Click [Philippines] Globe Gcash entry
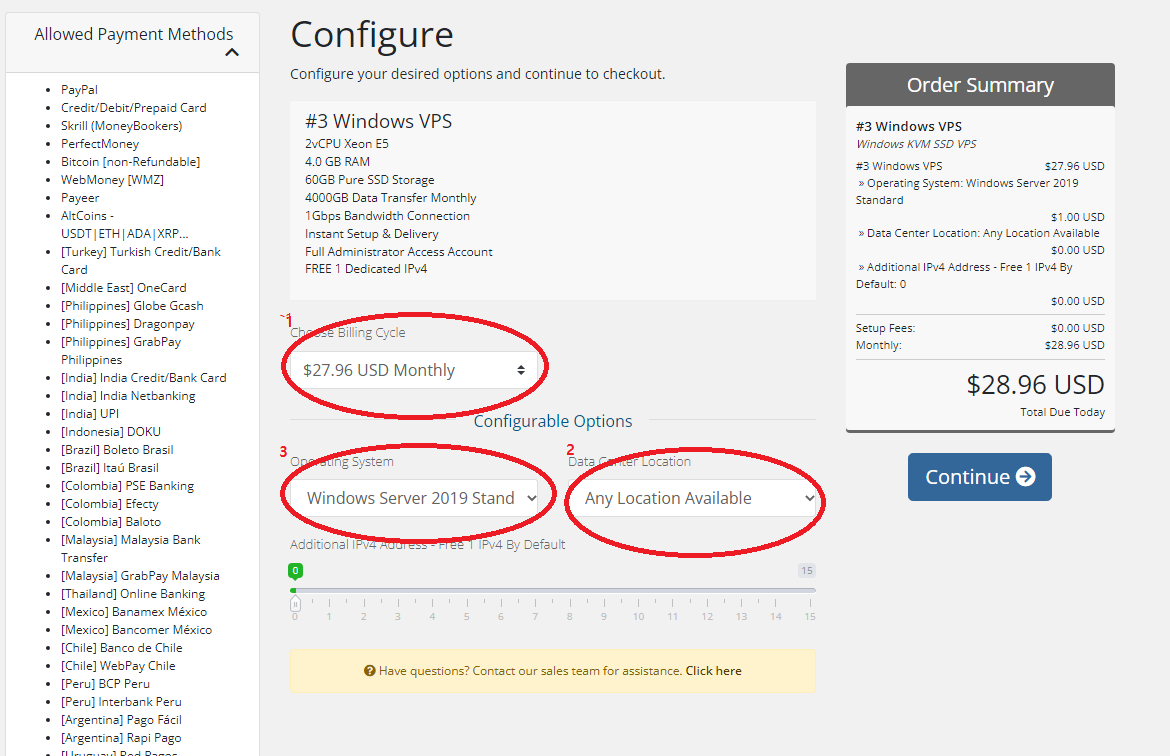Screen dimensions: 1170x756 click(132, 305)
